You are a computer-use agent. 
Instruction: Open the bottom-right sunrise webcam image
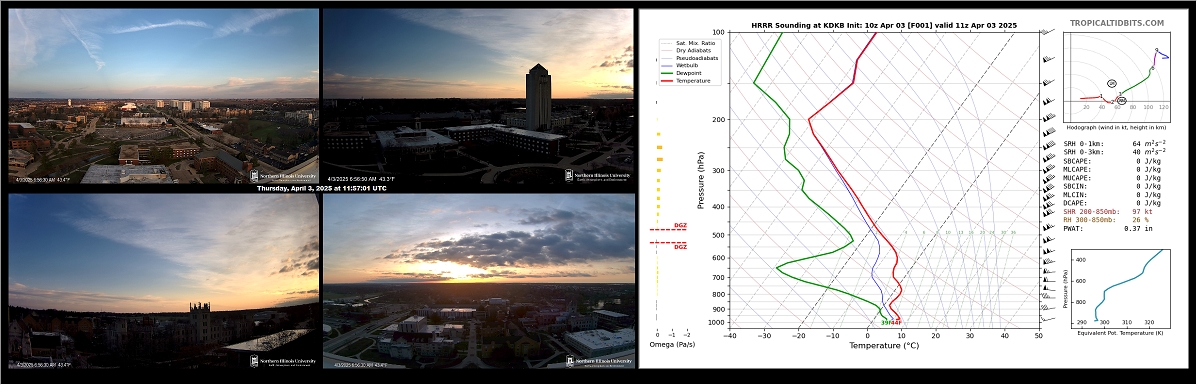(x=479, y=280)
